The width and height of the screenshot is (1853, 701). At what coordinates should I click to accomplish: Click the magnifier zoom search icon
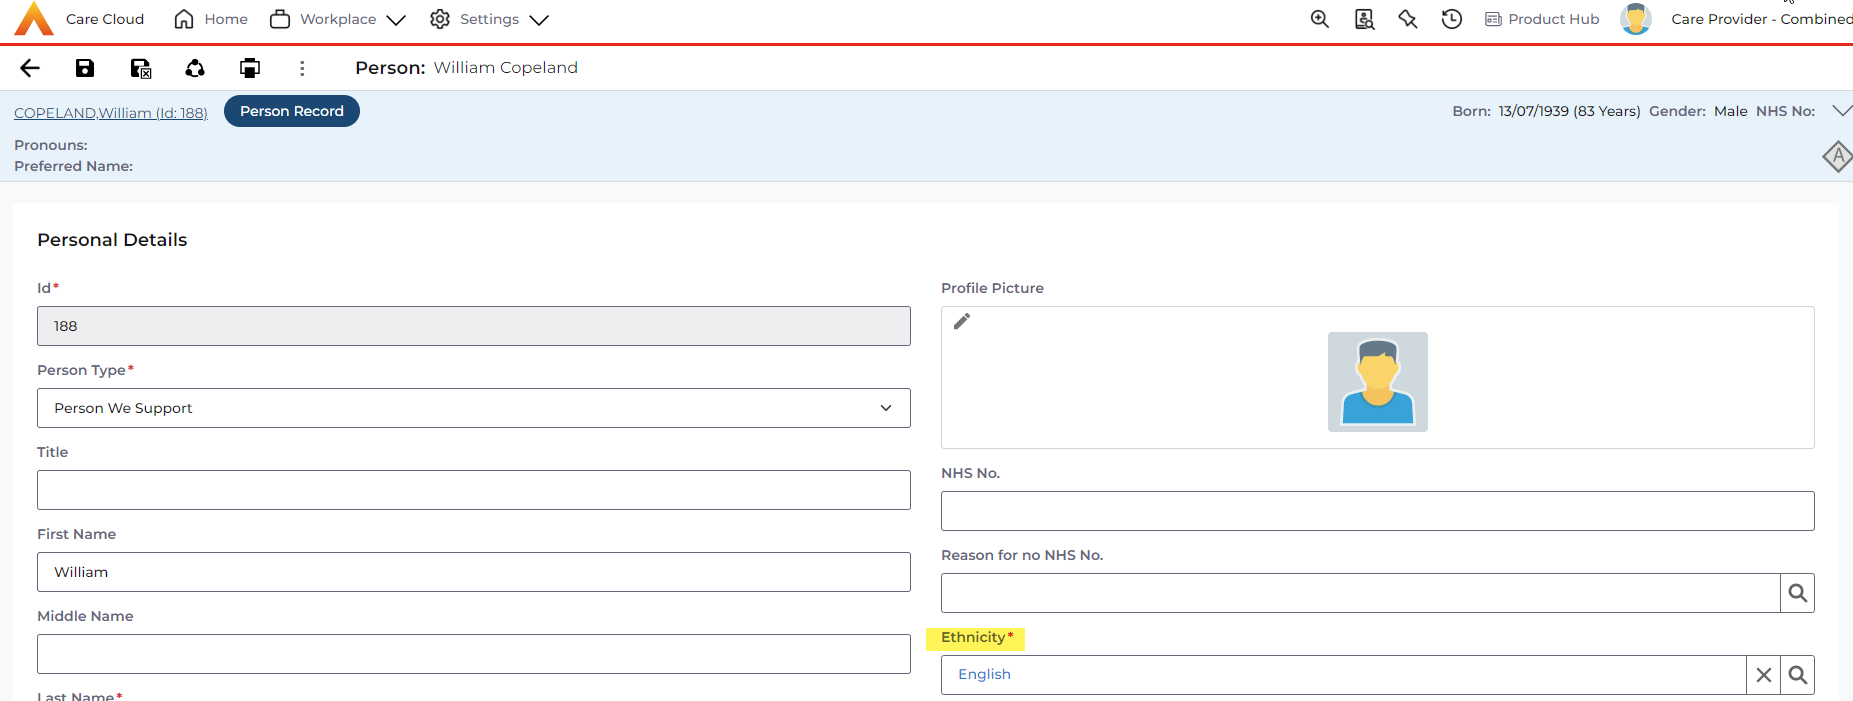coord(1320,19)
